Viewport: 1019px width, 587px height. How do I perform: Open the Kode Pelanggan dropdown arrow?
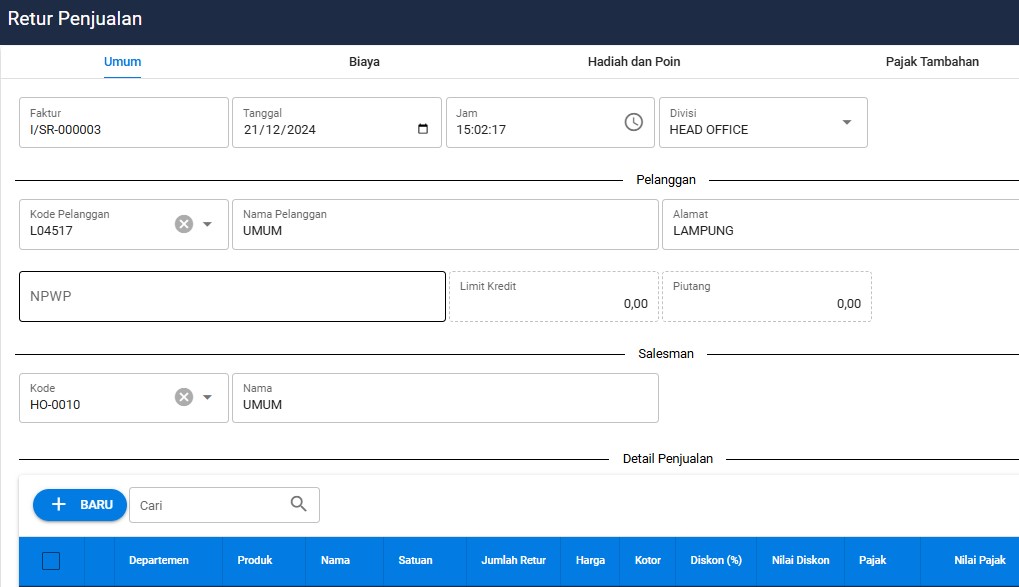pos(208,224)
